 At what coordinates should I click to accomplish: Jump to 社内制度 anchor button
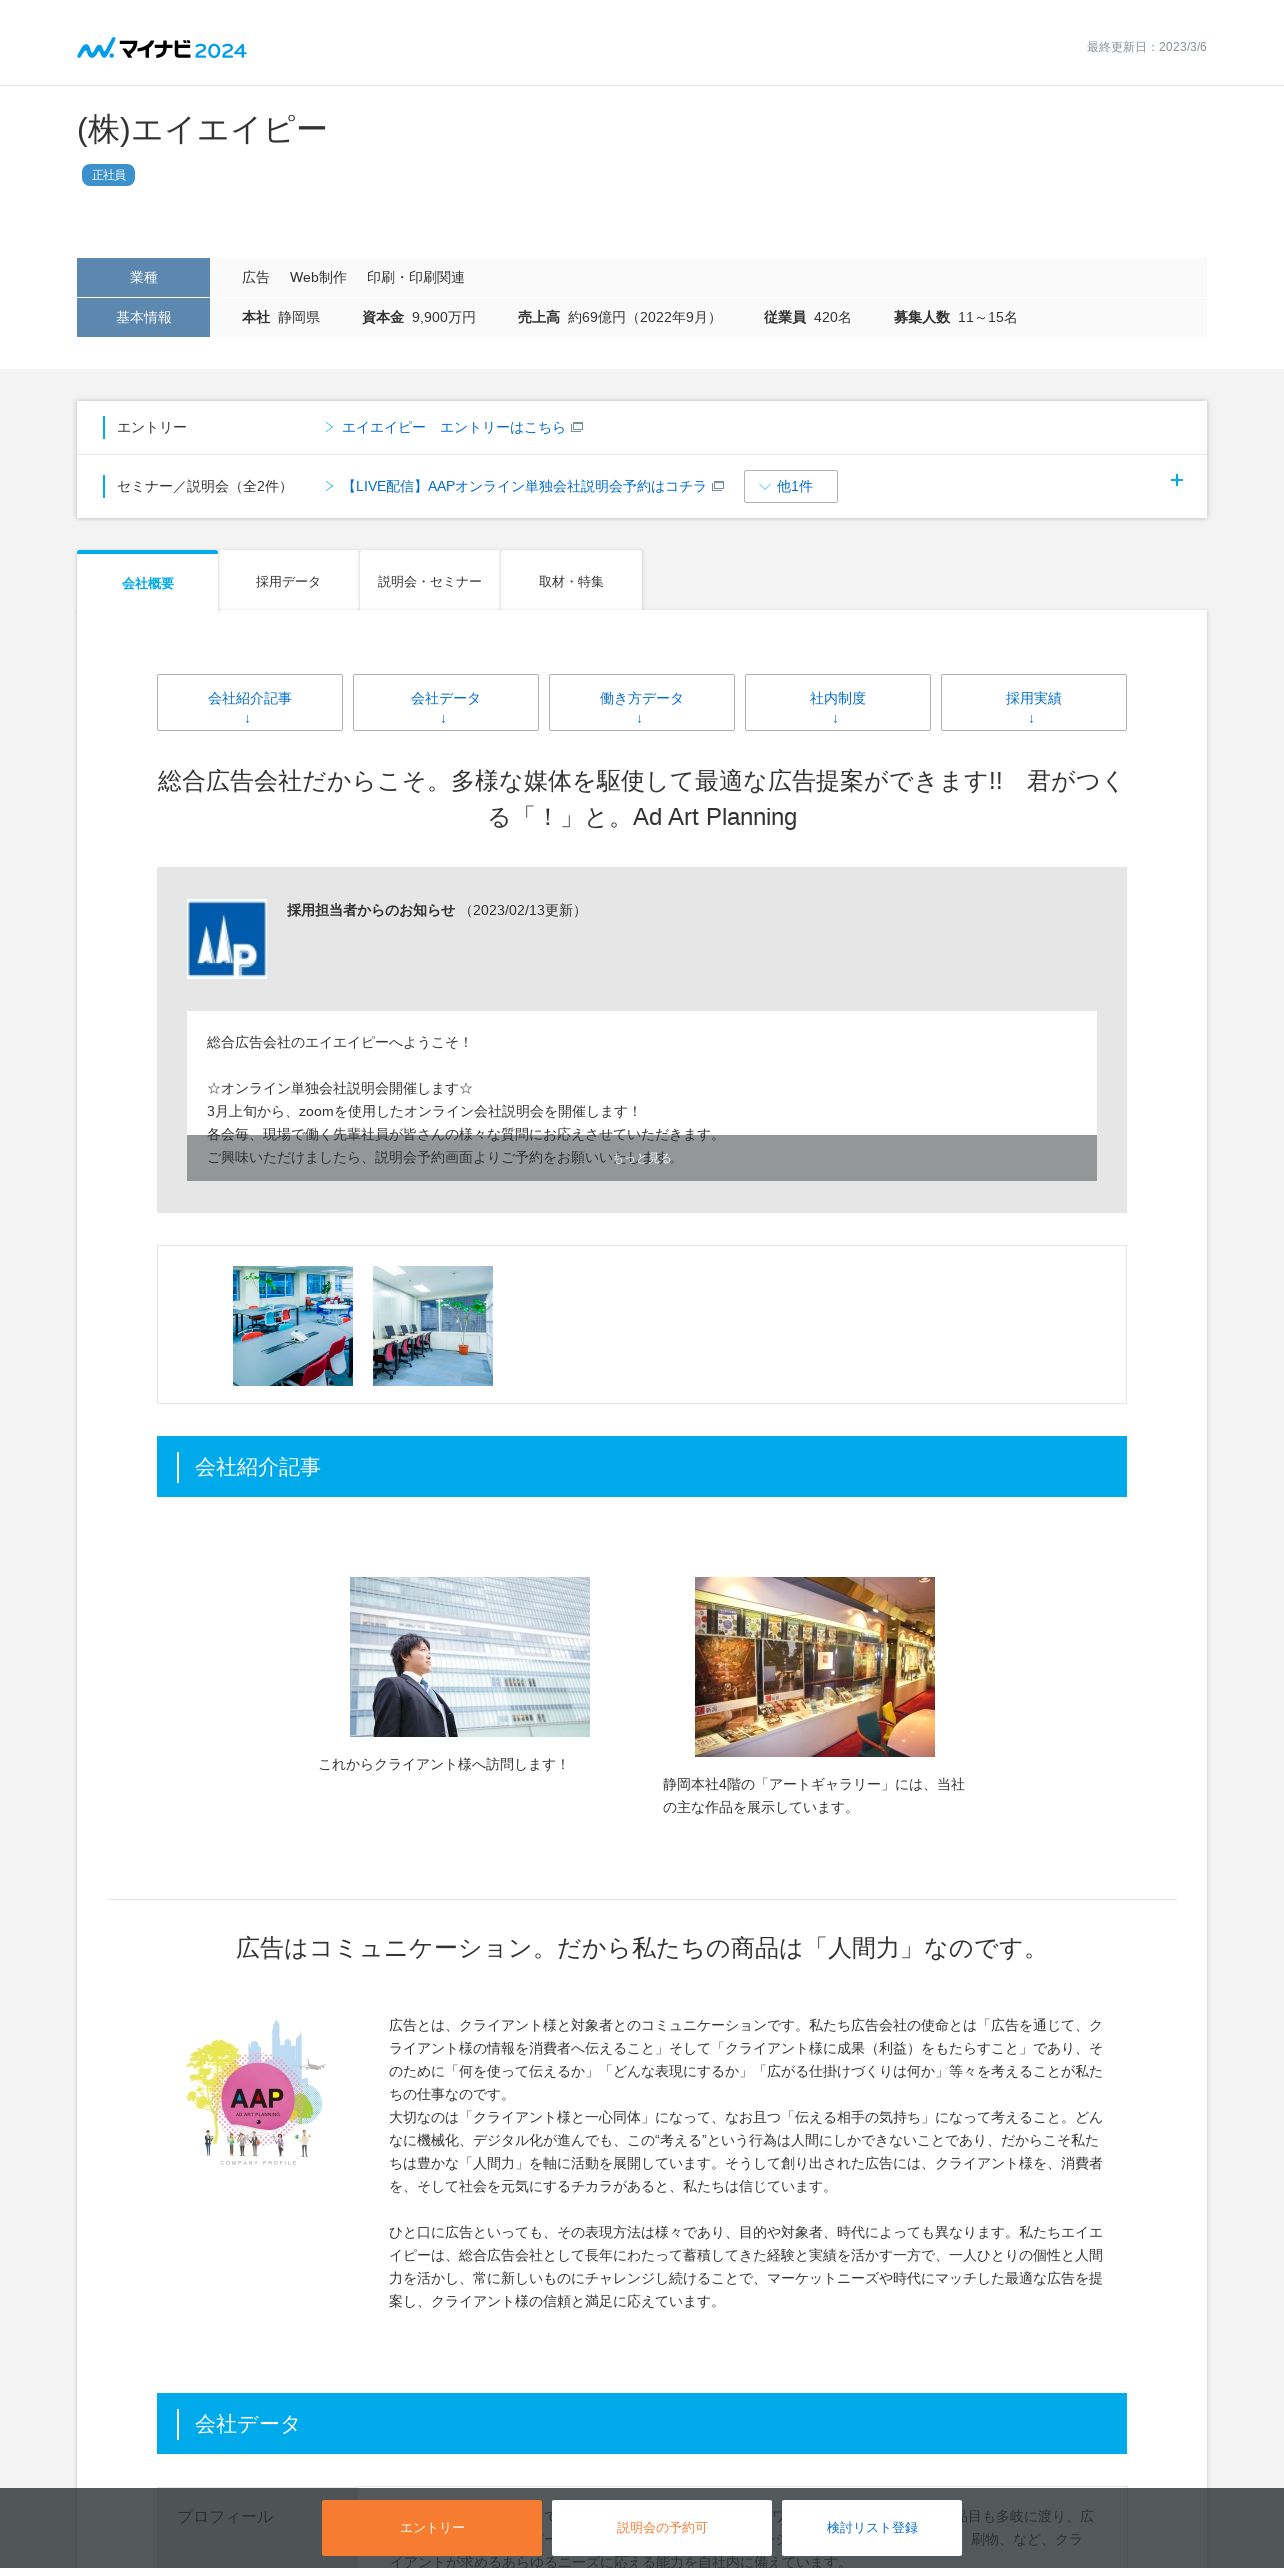pyautogui.click(x=838, y=702)
